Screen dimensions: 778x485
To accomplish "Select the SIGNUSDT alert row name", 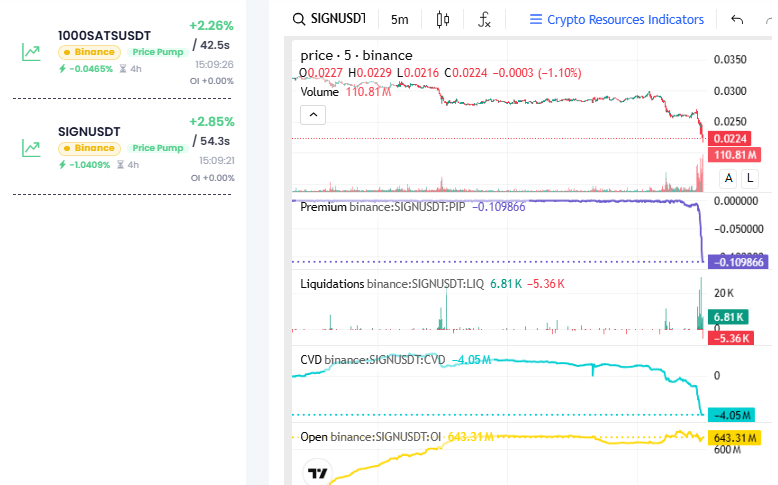I will pos(89,132).
